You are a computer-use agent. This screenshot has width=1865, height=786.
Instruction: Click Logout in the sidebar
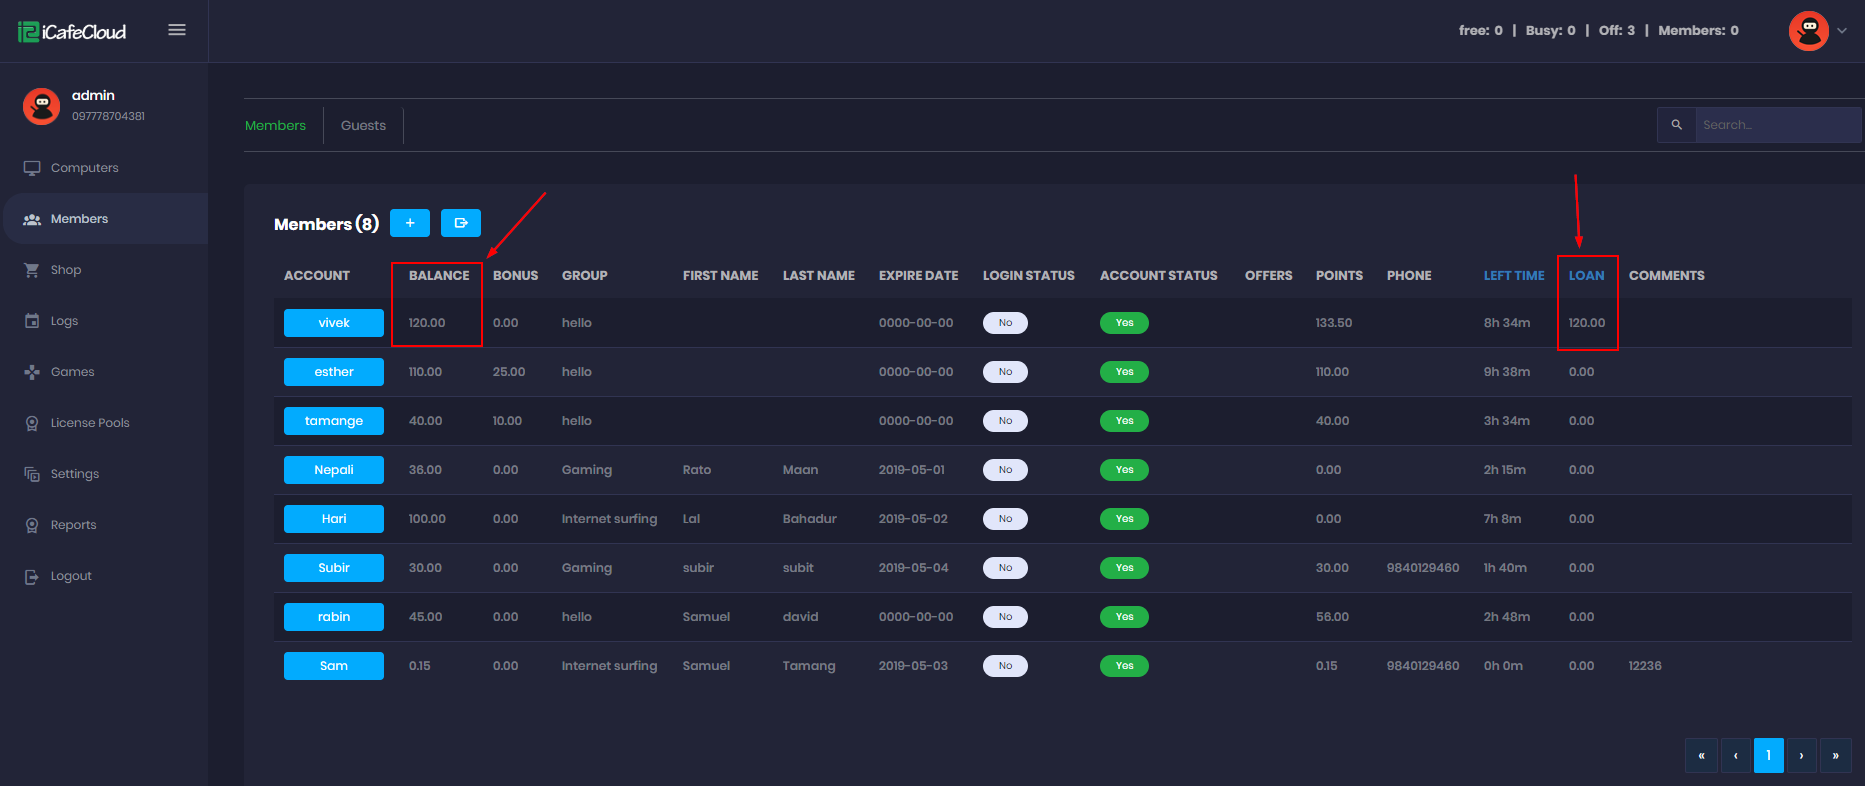[x=71, y=576]
